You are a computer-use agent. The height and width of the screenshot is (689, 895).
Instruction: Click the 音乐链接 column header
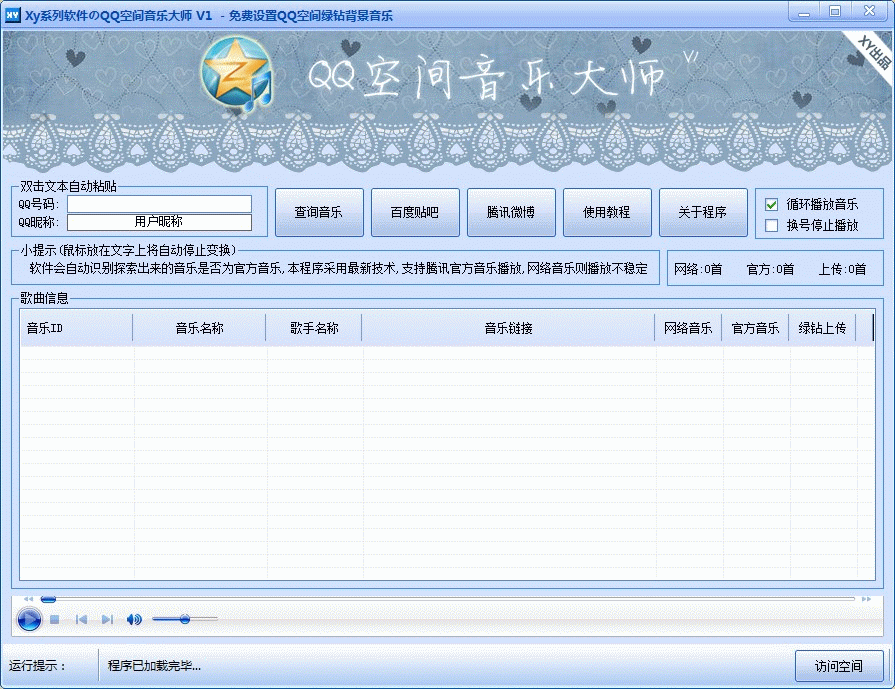pos(508,328)
